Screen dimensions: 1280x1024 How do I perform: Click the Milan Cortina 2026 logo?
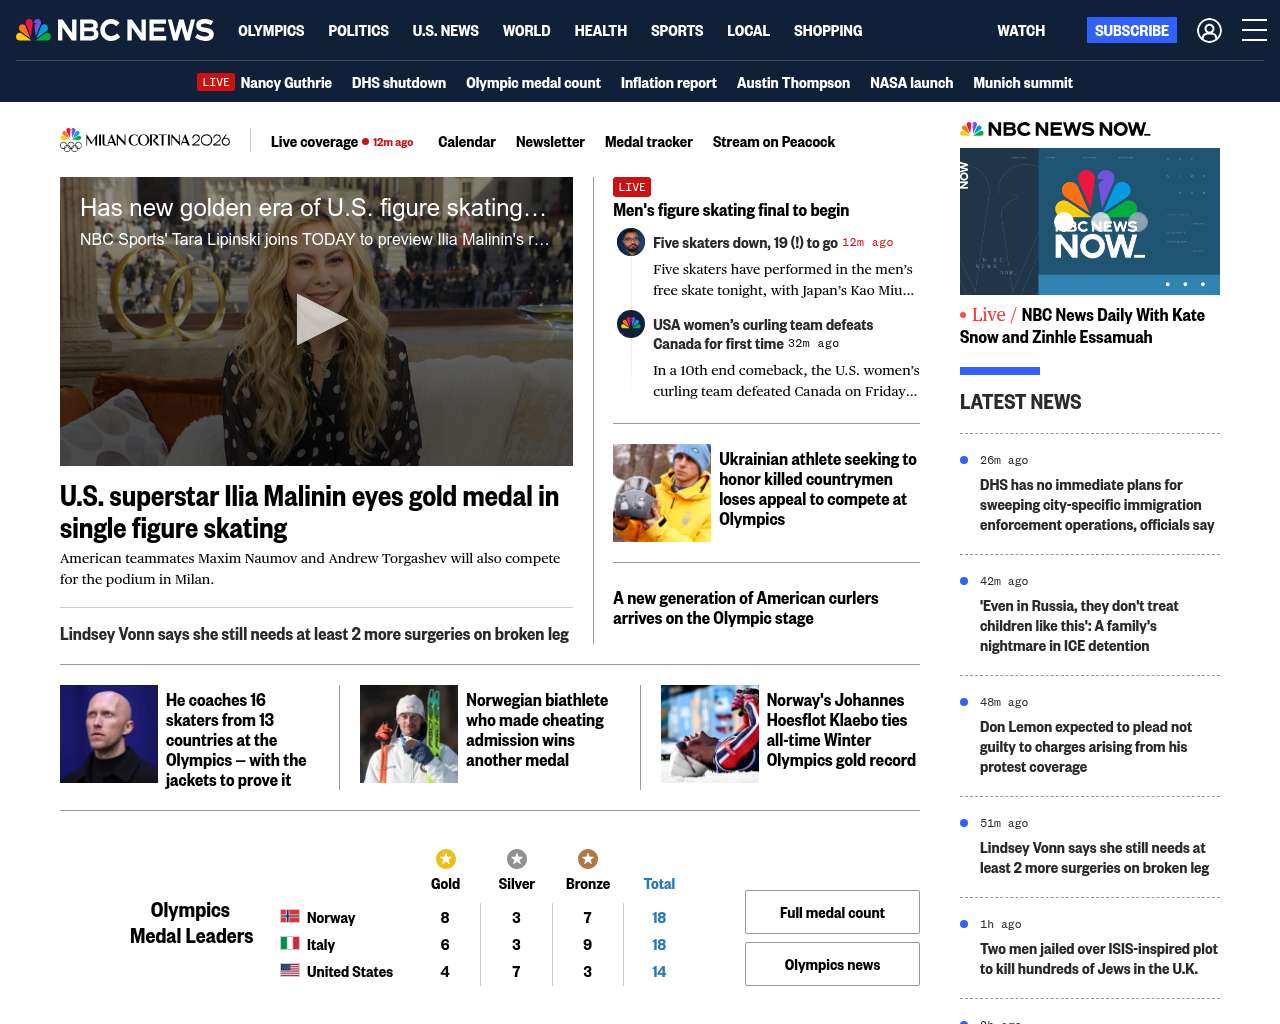(145, 141)
